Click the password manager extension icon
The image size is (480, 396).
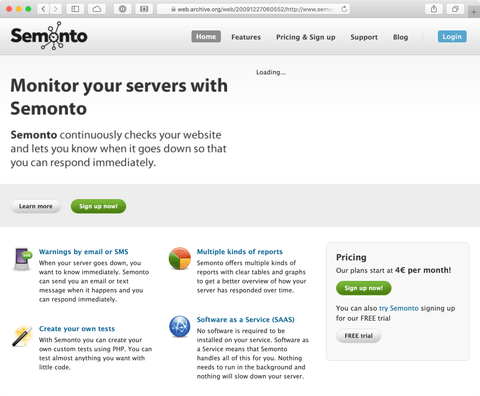[x=123, y=9]
